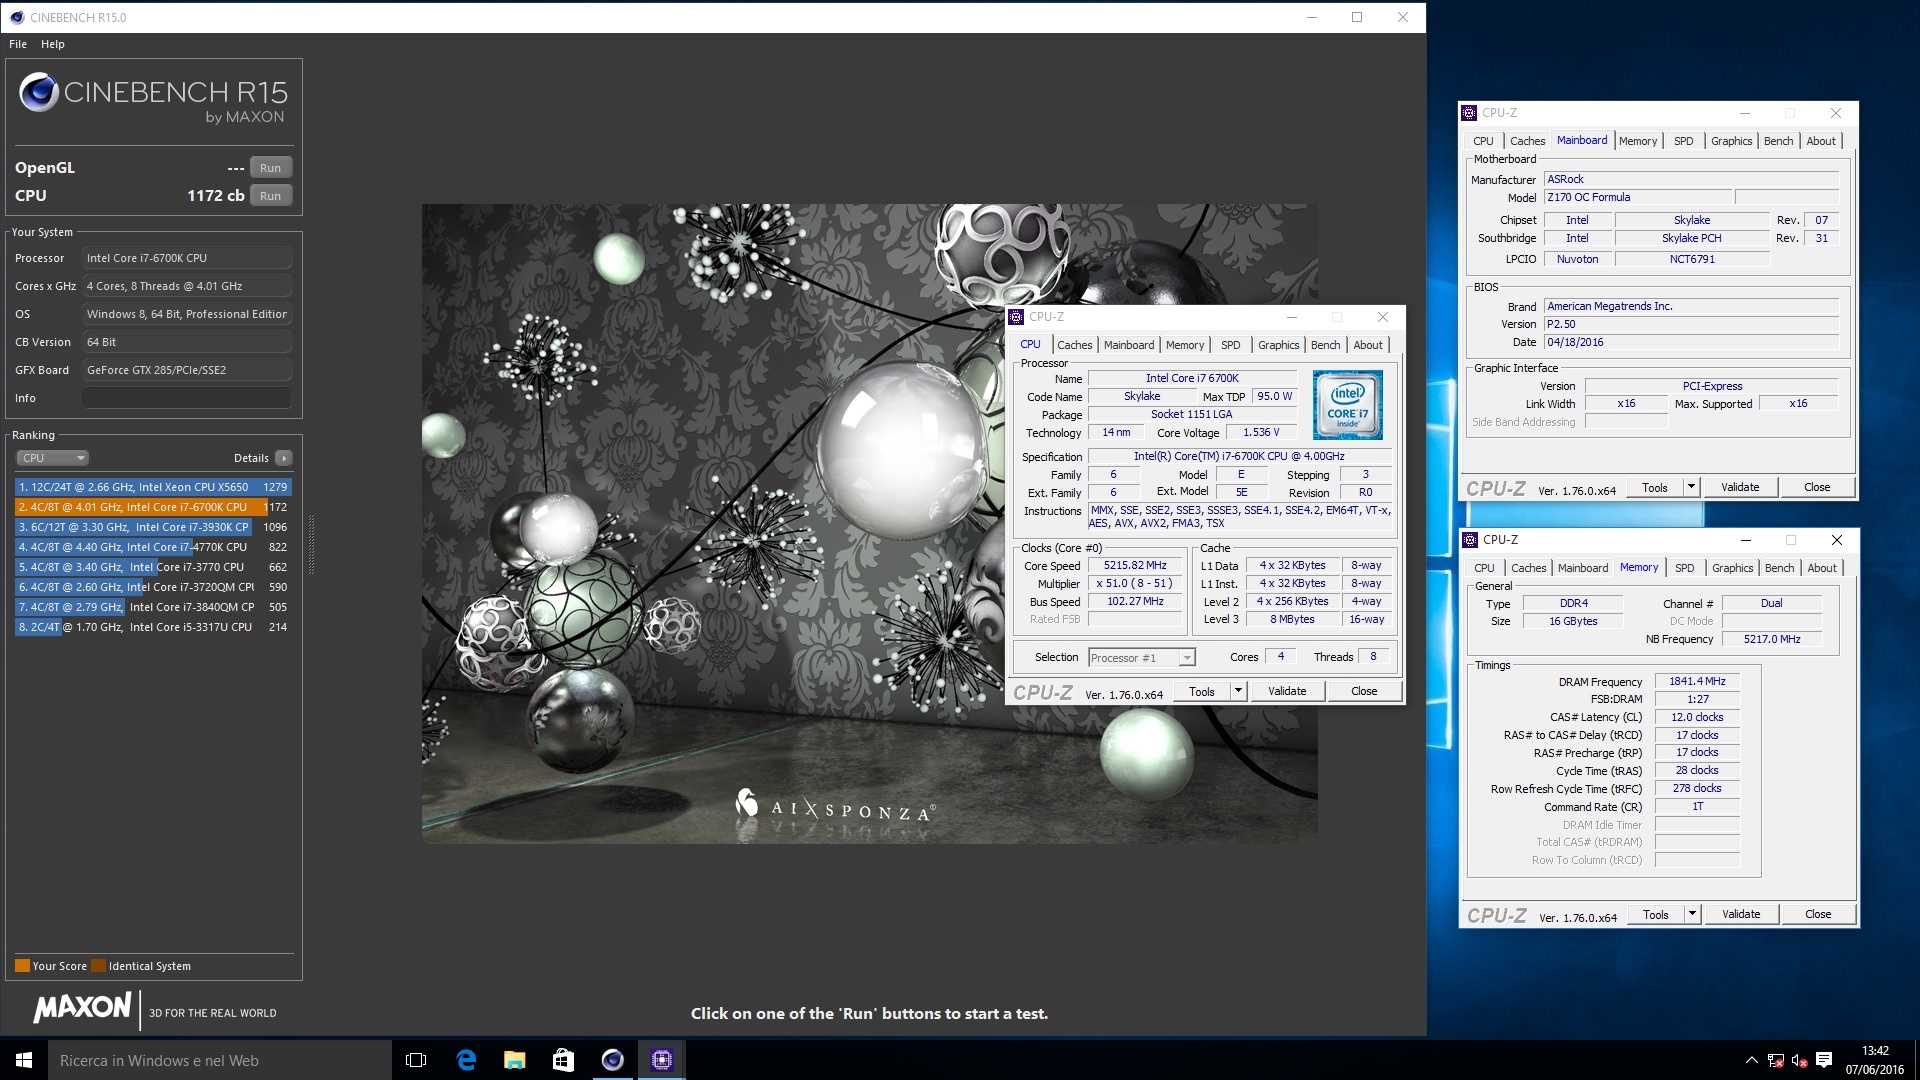The image size is (1920, 1080).
Task: Open Memory tab in CPU window
Action: [1185, 345]
